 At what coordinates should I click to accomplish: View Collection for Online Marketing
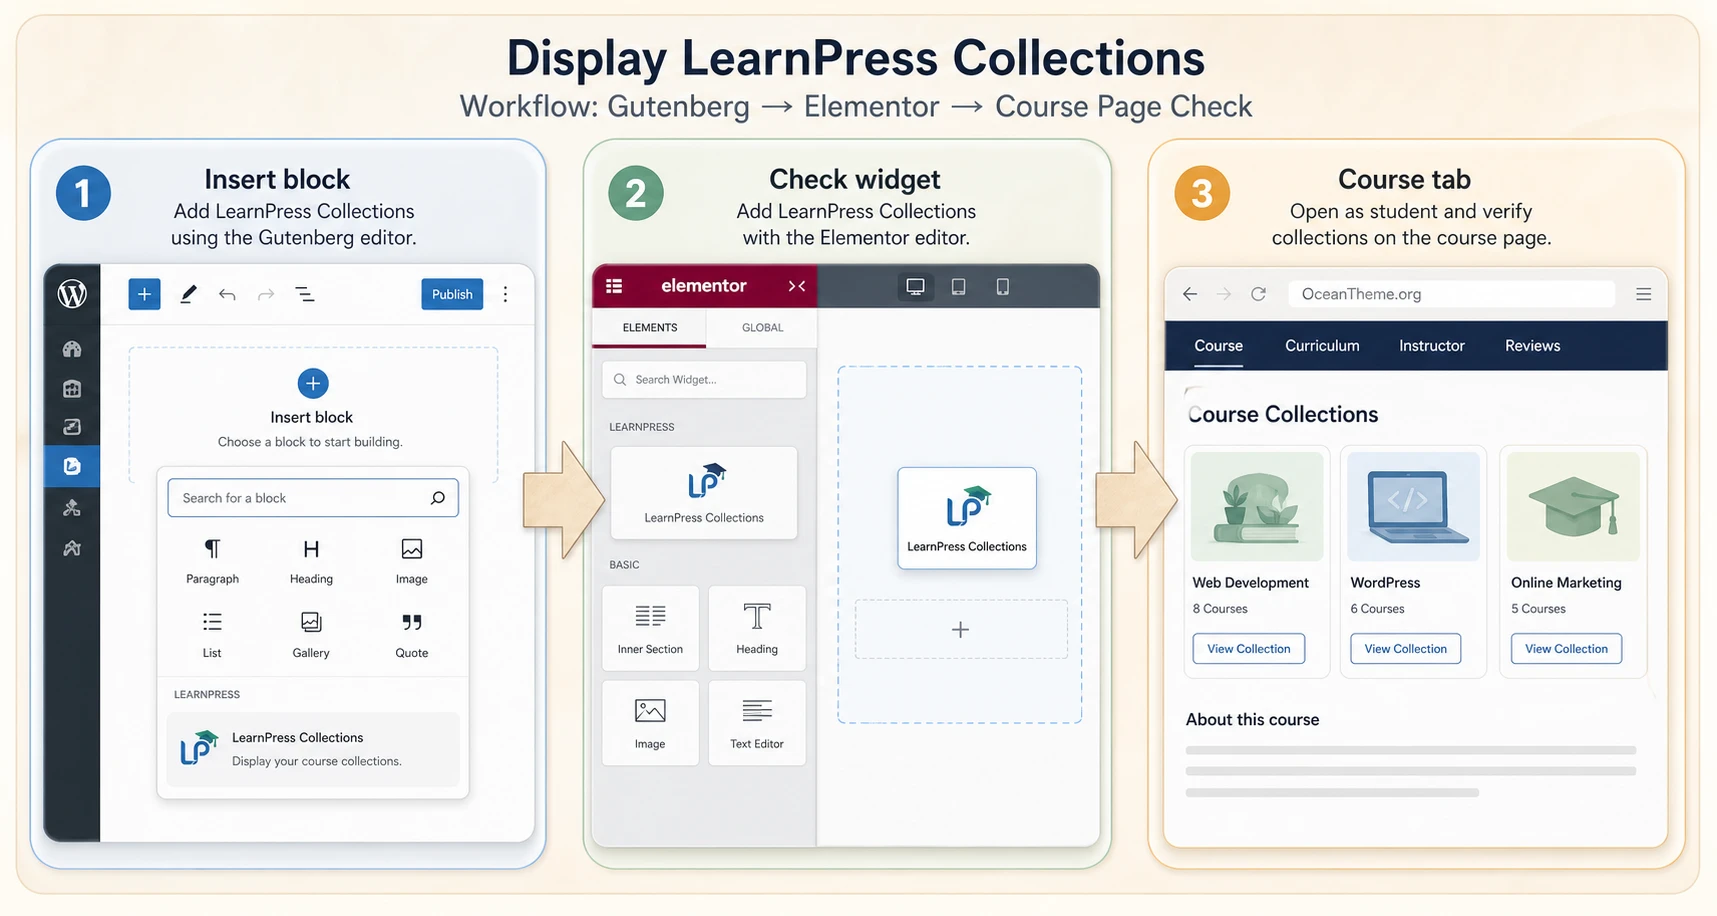1566,649
